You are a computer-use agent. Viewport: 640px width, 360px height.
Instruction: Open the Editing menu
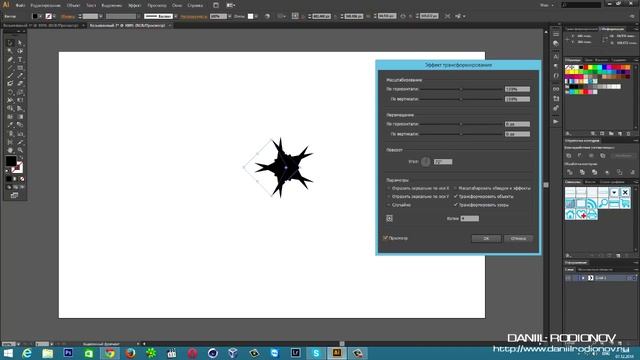(x=45, y=6)
